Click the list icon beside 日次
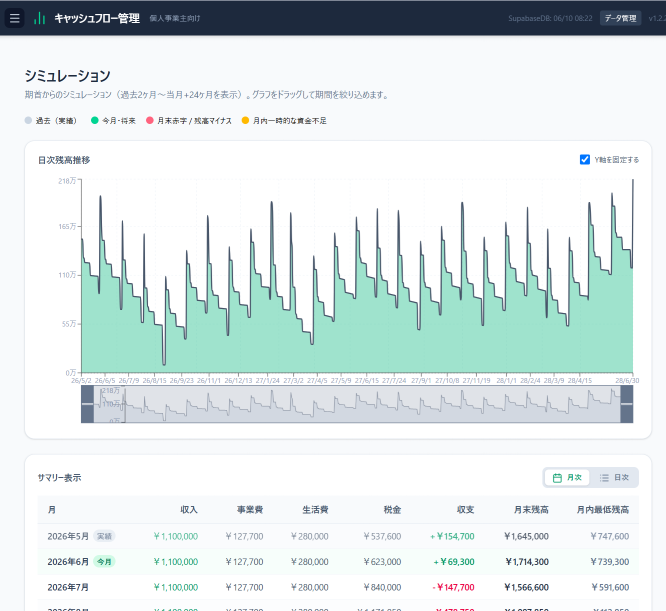 [x=604, y=478]
